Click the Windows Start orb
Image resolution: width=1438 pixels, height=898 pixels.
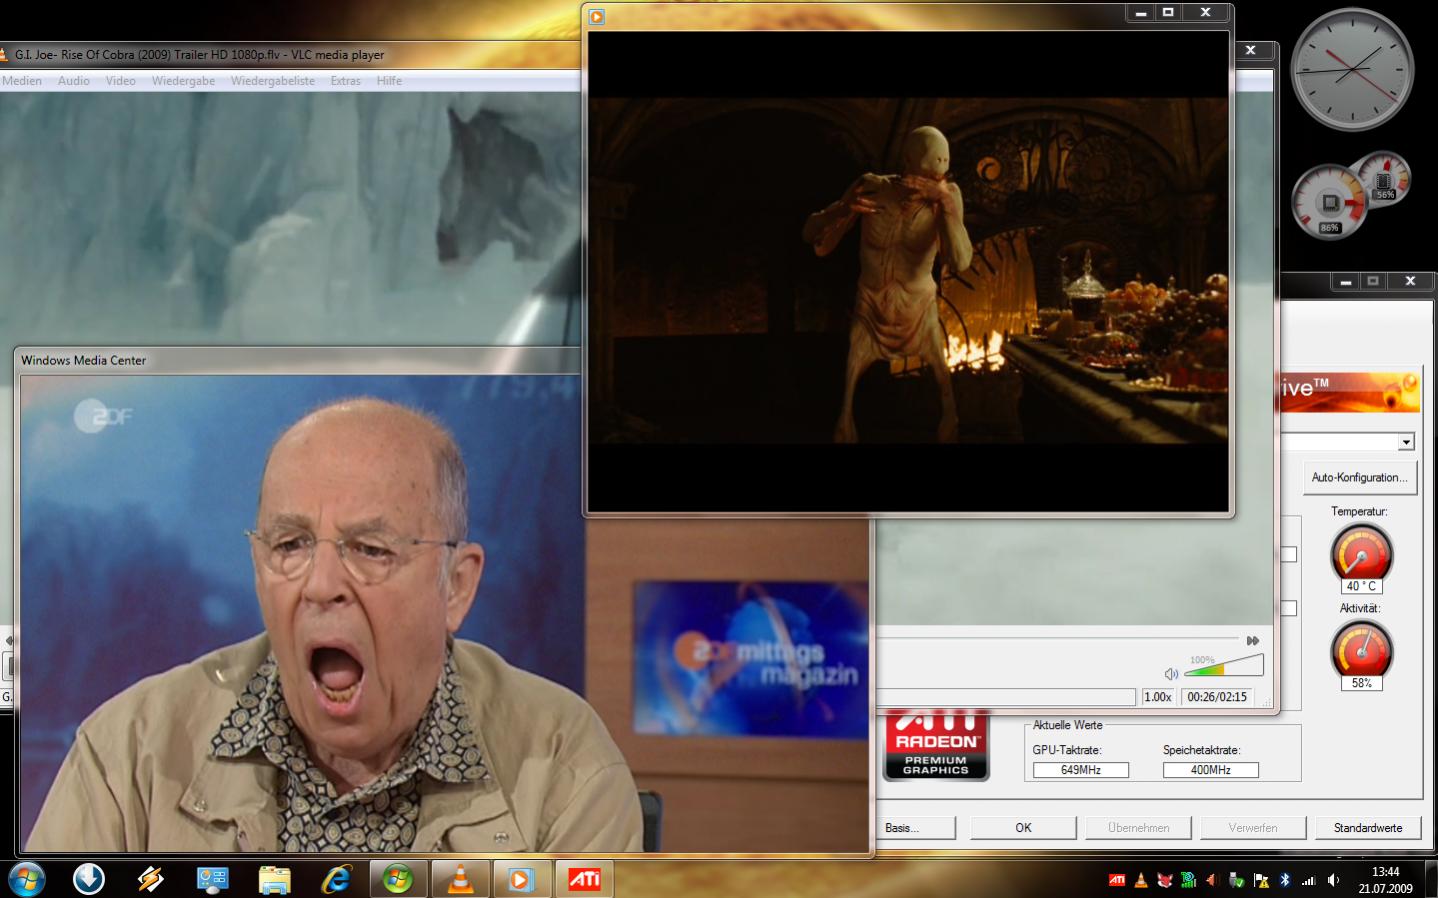tap(27, 879)
